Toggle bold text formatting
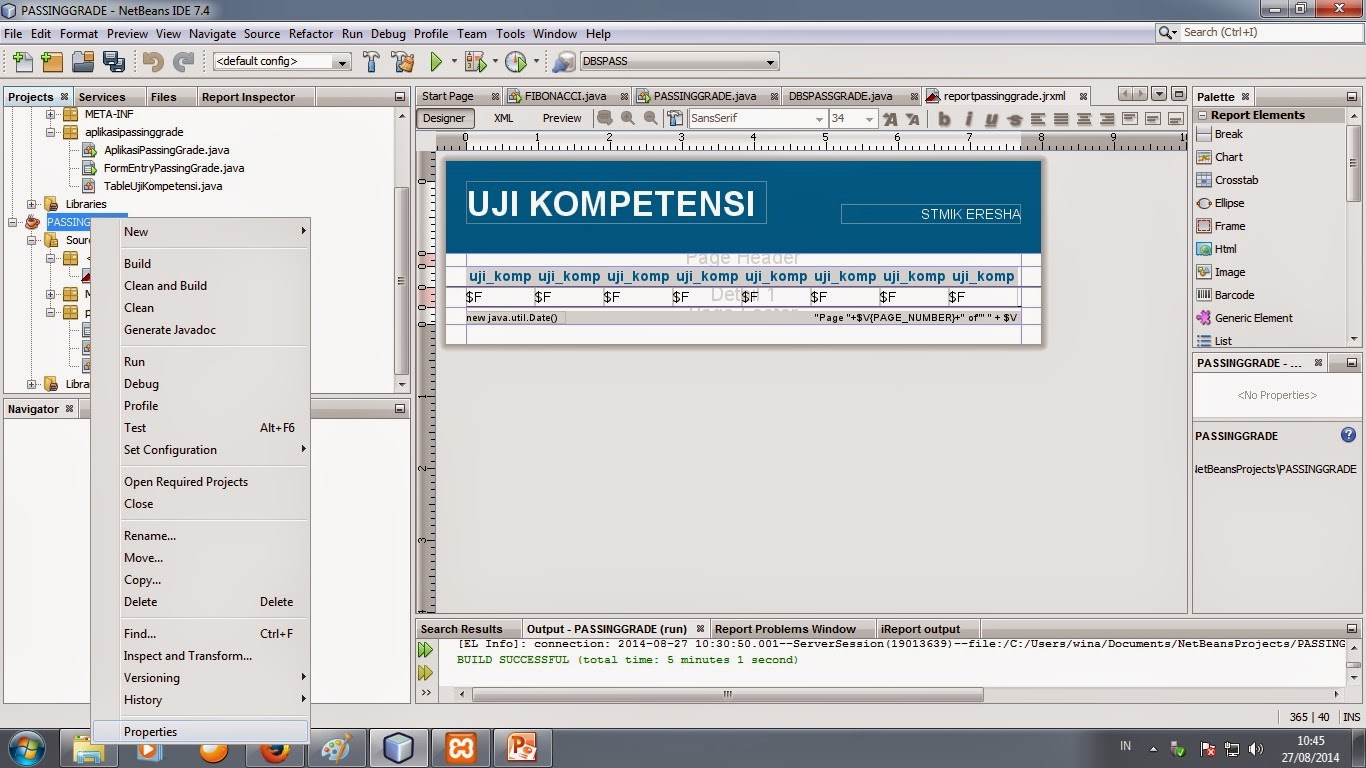Image resolution: width=1366 pixels, height=768 pixels. tap(945, 119)
